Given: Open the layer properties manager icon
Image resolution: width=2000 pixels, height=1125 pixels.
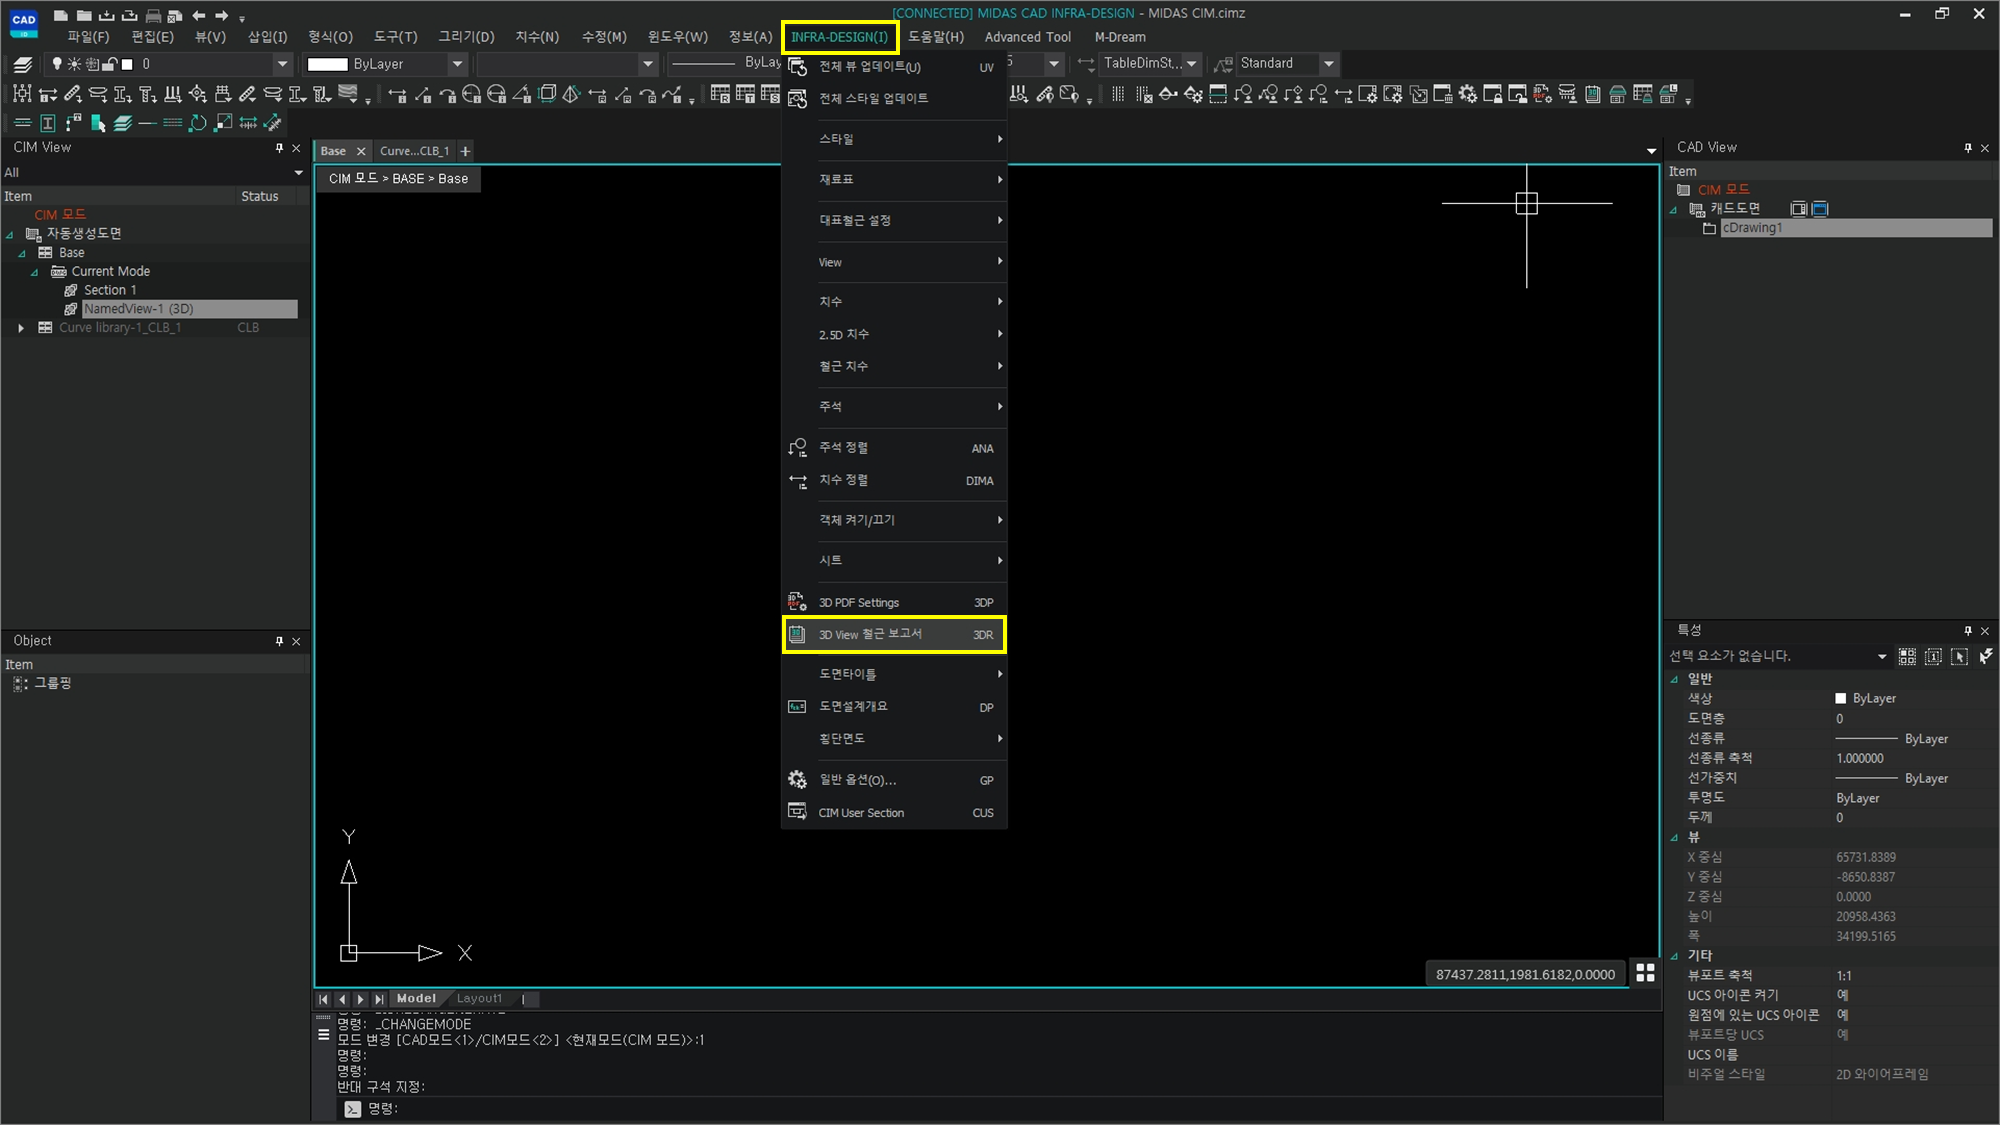Looking at the screenshot, I should coord(22,64).
